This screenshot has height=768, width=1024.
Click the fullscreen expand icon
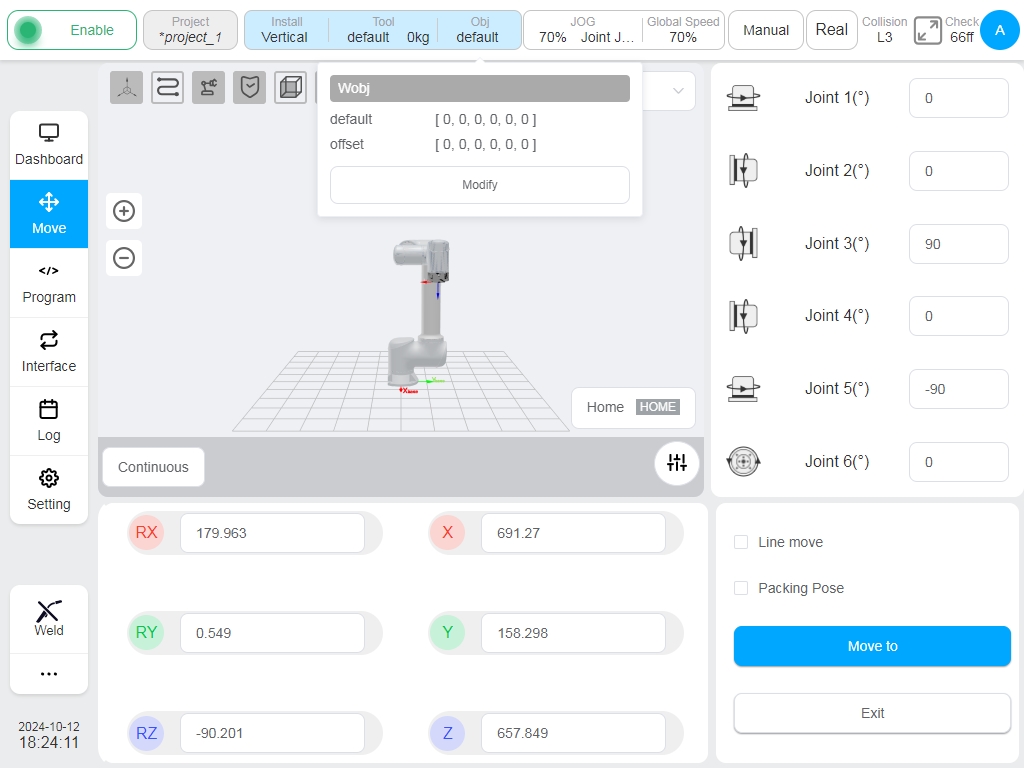click(927, 31)
